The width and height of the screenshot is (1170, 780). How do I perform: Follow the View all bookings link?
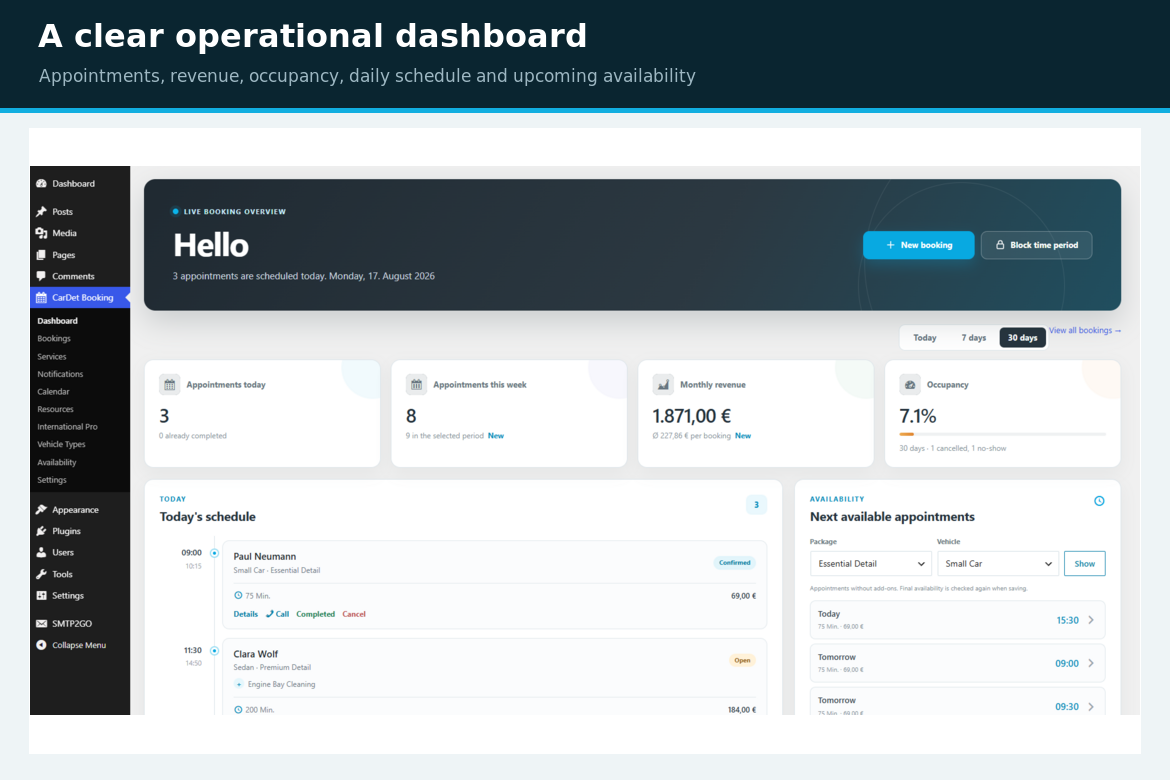1084,331
